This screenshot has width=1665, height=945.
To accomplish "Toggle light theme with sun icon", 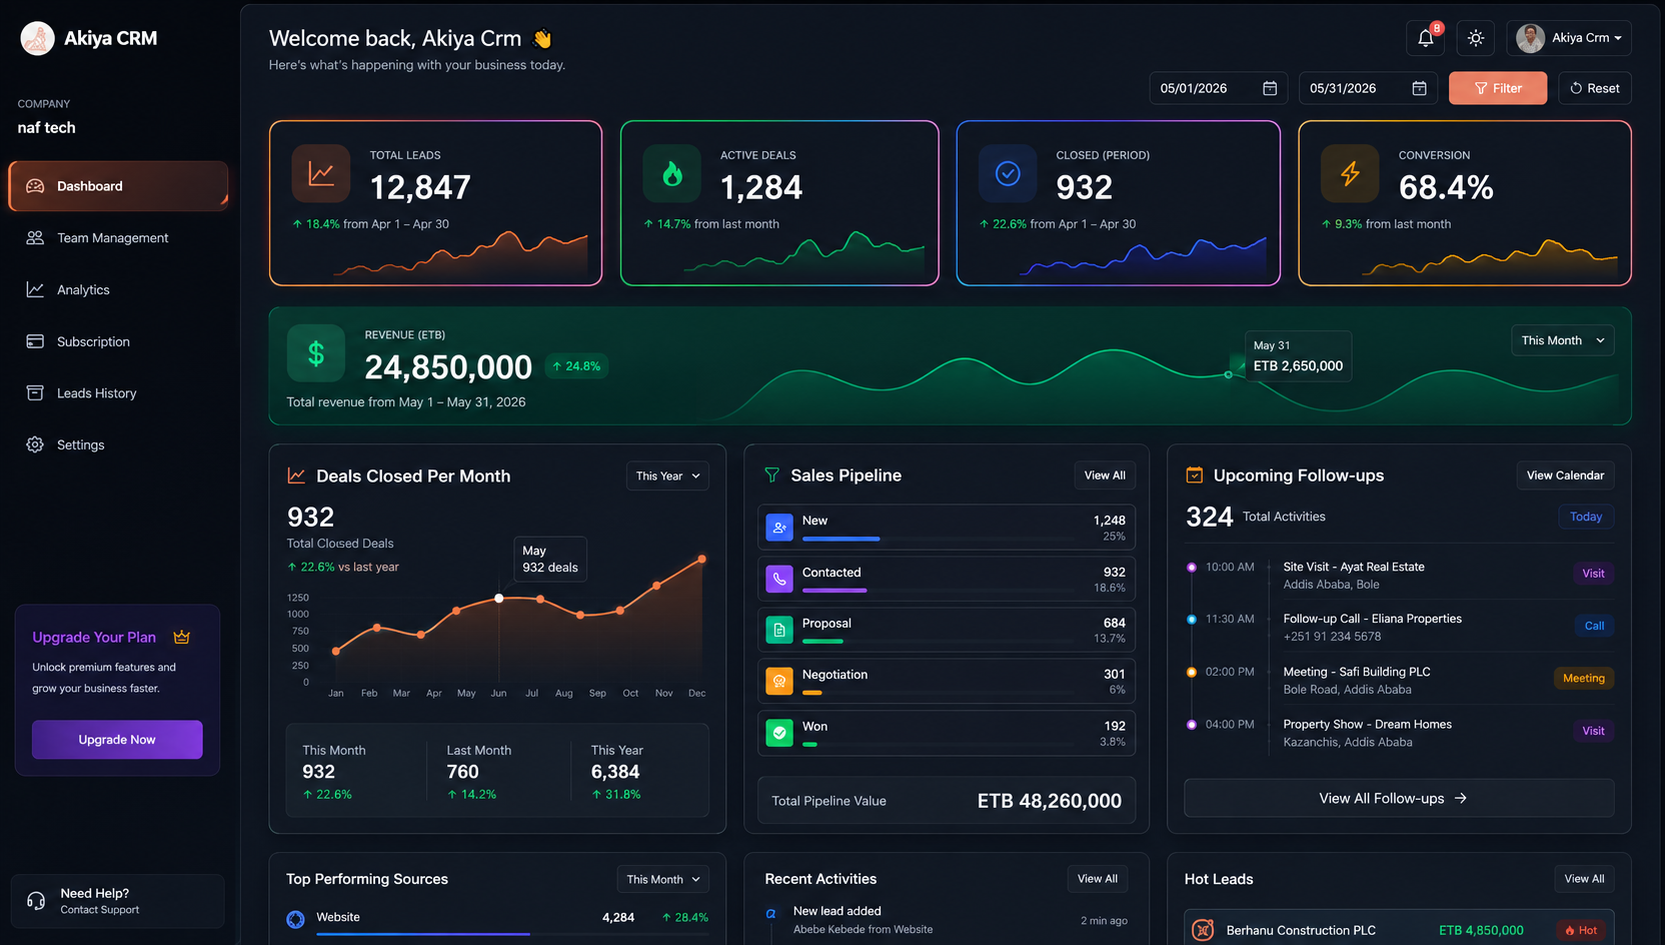I will pyautogui.click(x=1476, y=38).
